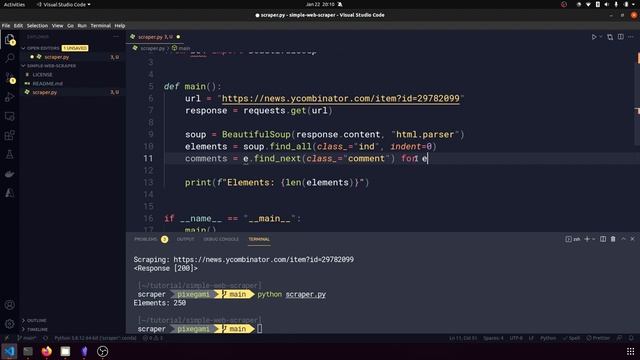Open the Explorer view in activity bar
Viewport: 640px width, 360px height.
point(10,39)
